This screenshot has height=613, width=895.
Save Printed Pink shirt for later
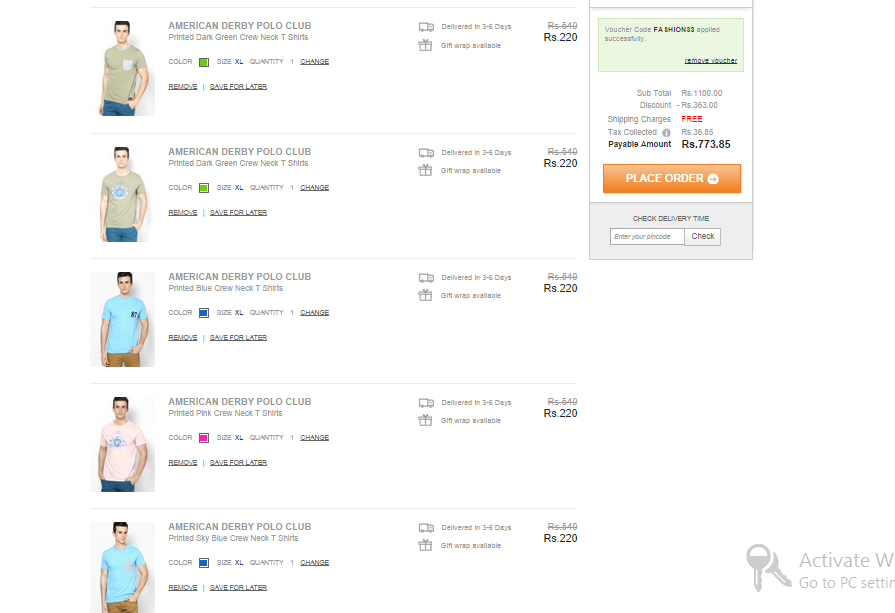tap(238, 463)
